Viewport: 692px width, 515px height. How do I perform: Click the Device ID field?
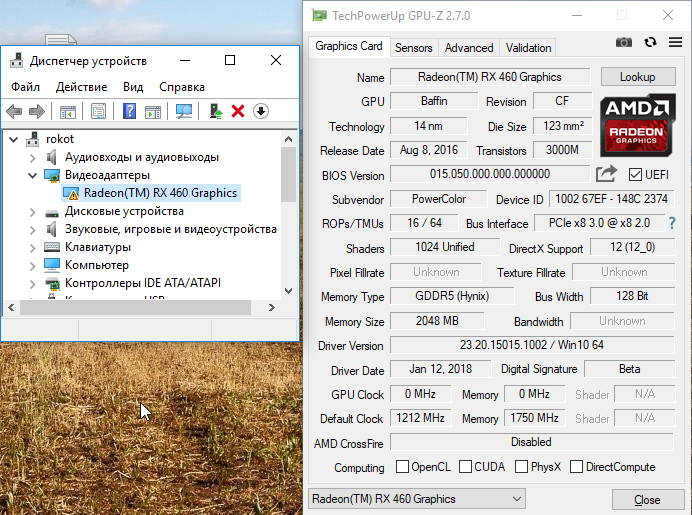pyautogui.click(x=612, y=199)
